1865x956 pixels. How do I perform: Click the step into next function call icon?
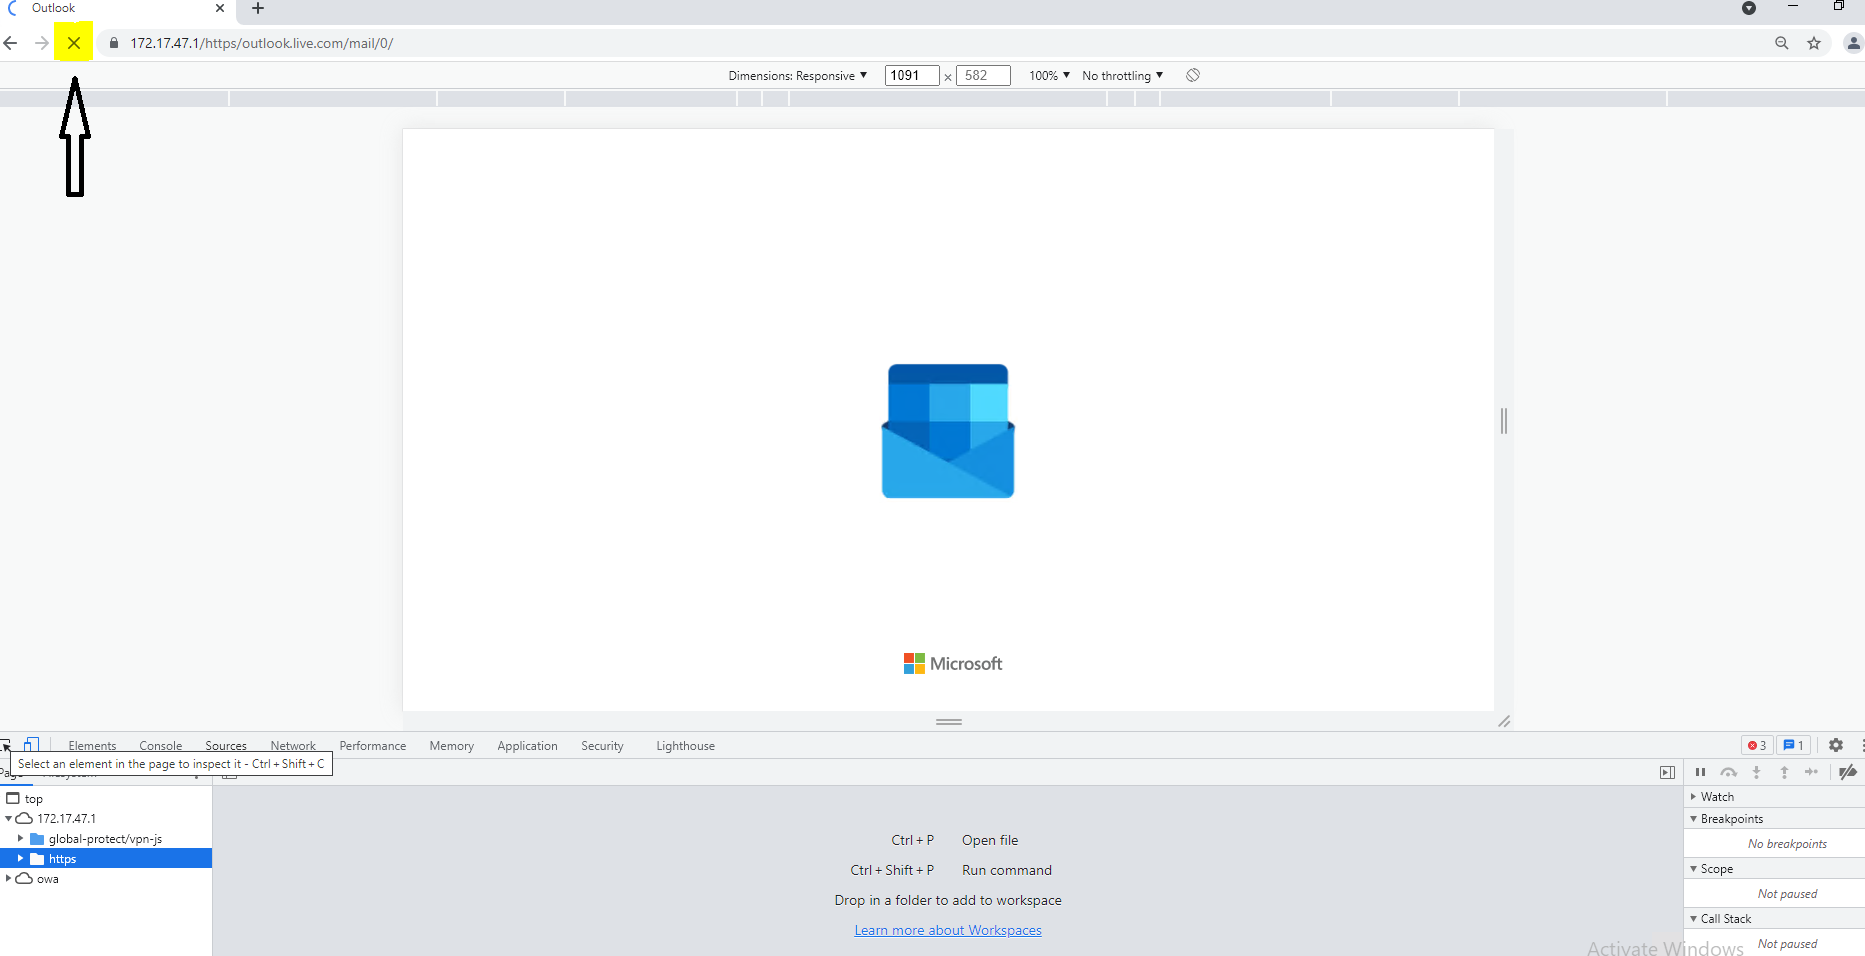click(x=1757, y=772)
